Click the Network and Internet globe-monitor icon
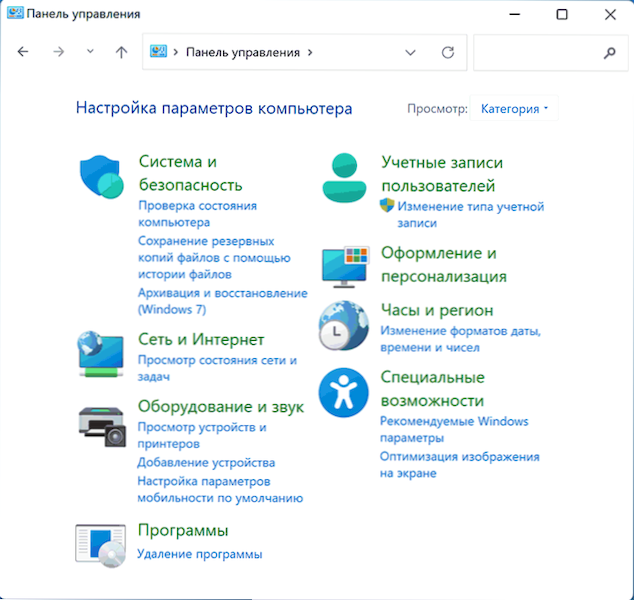This screenshot has height=600, width=634. click(x=101, y=354)
